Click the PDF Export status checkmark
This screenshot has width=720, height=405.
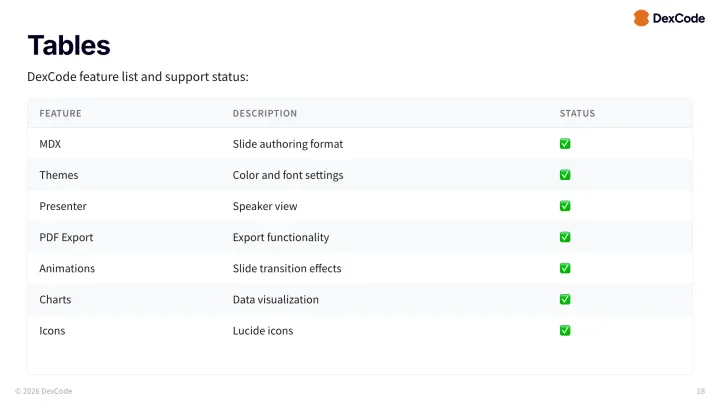[x=565, y=237]
